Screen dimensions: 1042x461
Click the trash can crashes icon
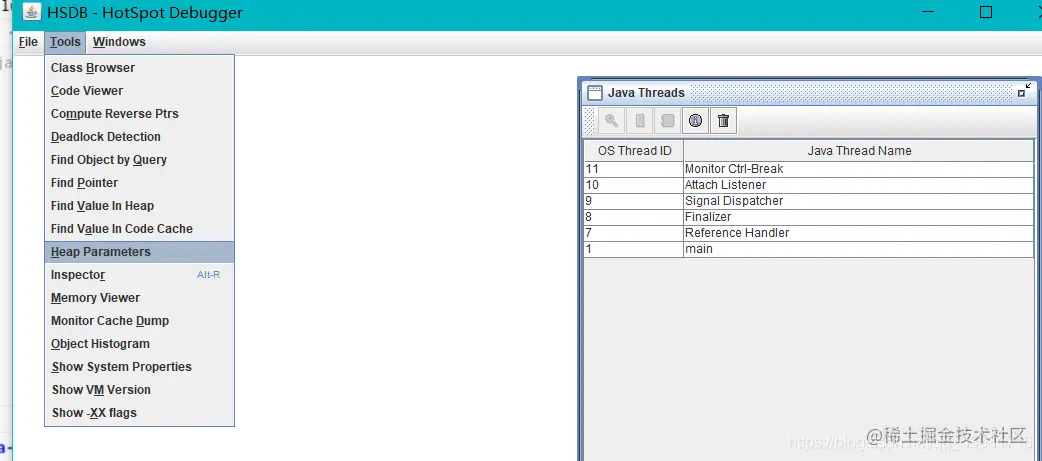coord(724,121)
